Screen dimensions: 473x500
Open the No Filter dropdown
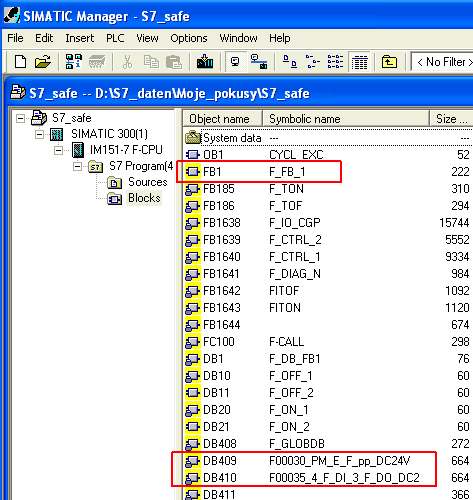pos(442,62)
